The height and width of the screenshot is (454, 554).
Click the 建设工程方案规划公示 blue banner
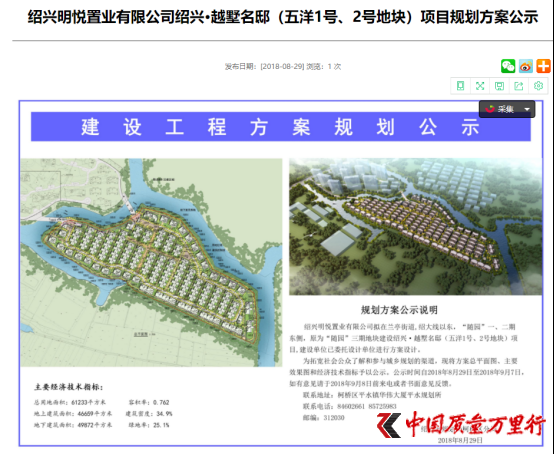pos(281,127)
